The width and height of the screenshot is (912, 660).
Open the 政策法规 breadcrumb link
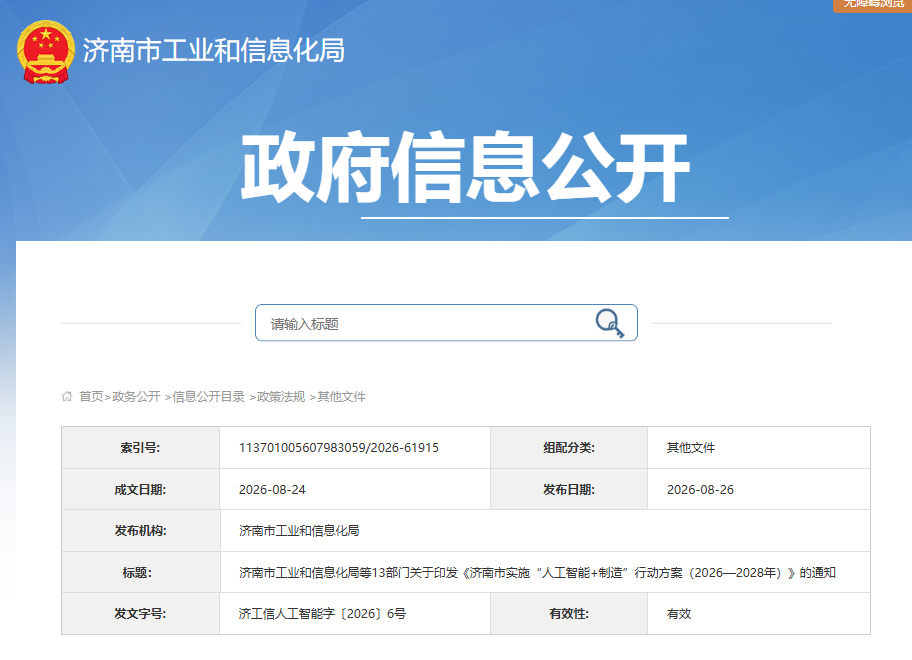coord(281,397)
